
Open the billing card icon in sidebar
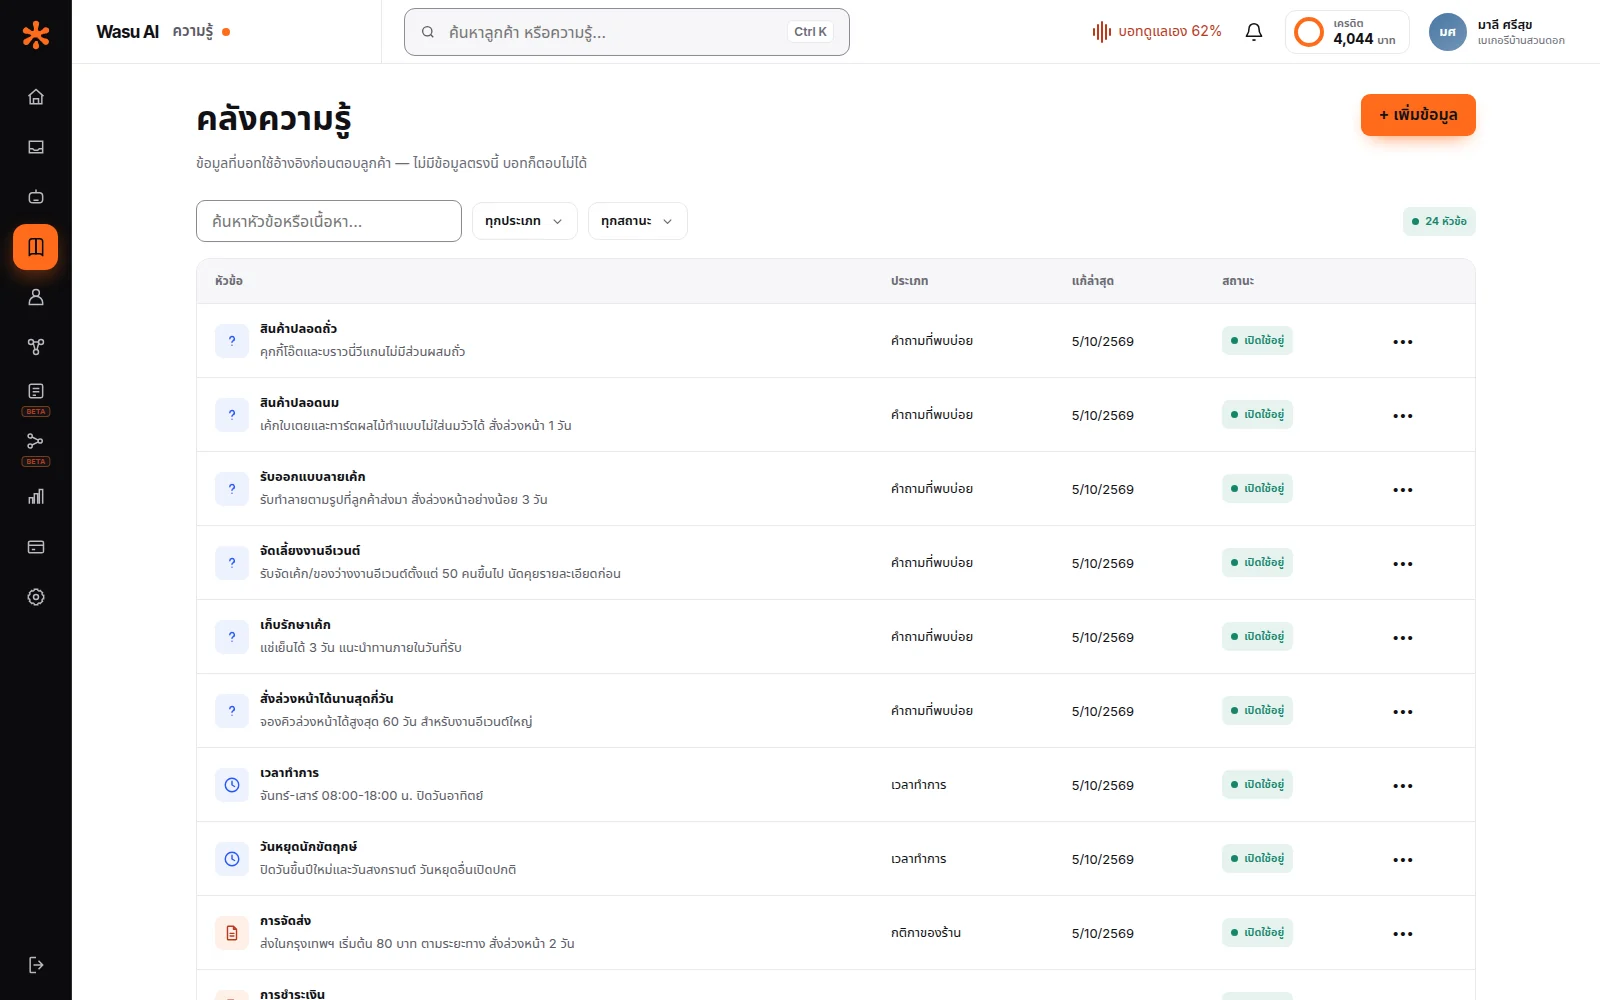36,547
